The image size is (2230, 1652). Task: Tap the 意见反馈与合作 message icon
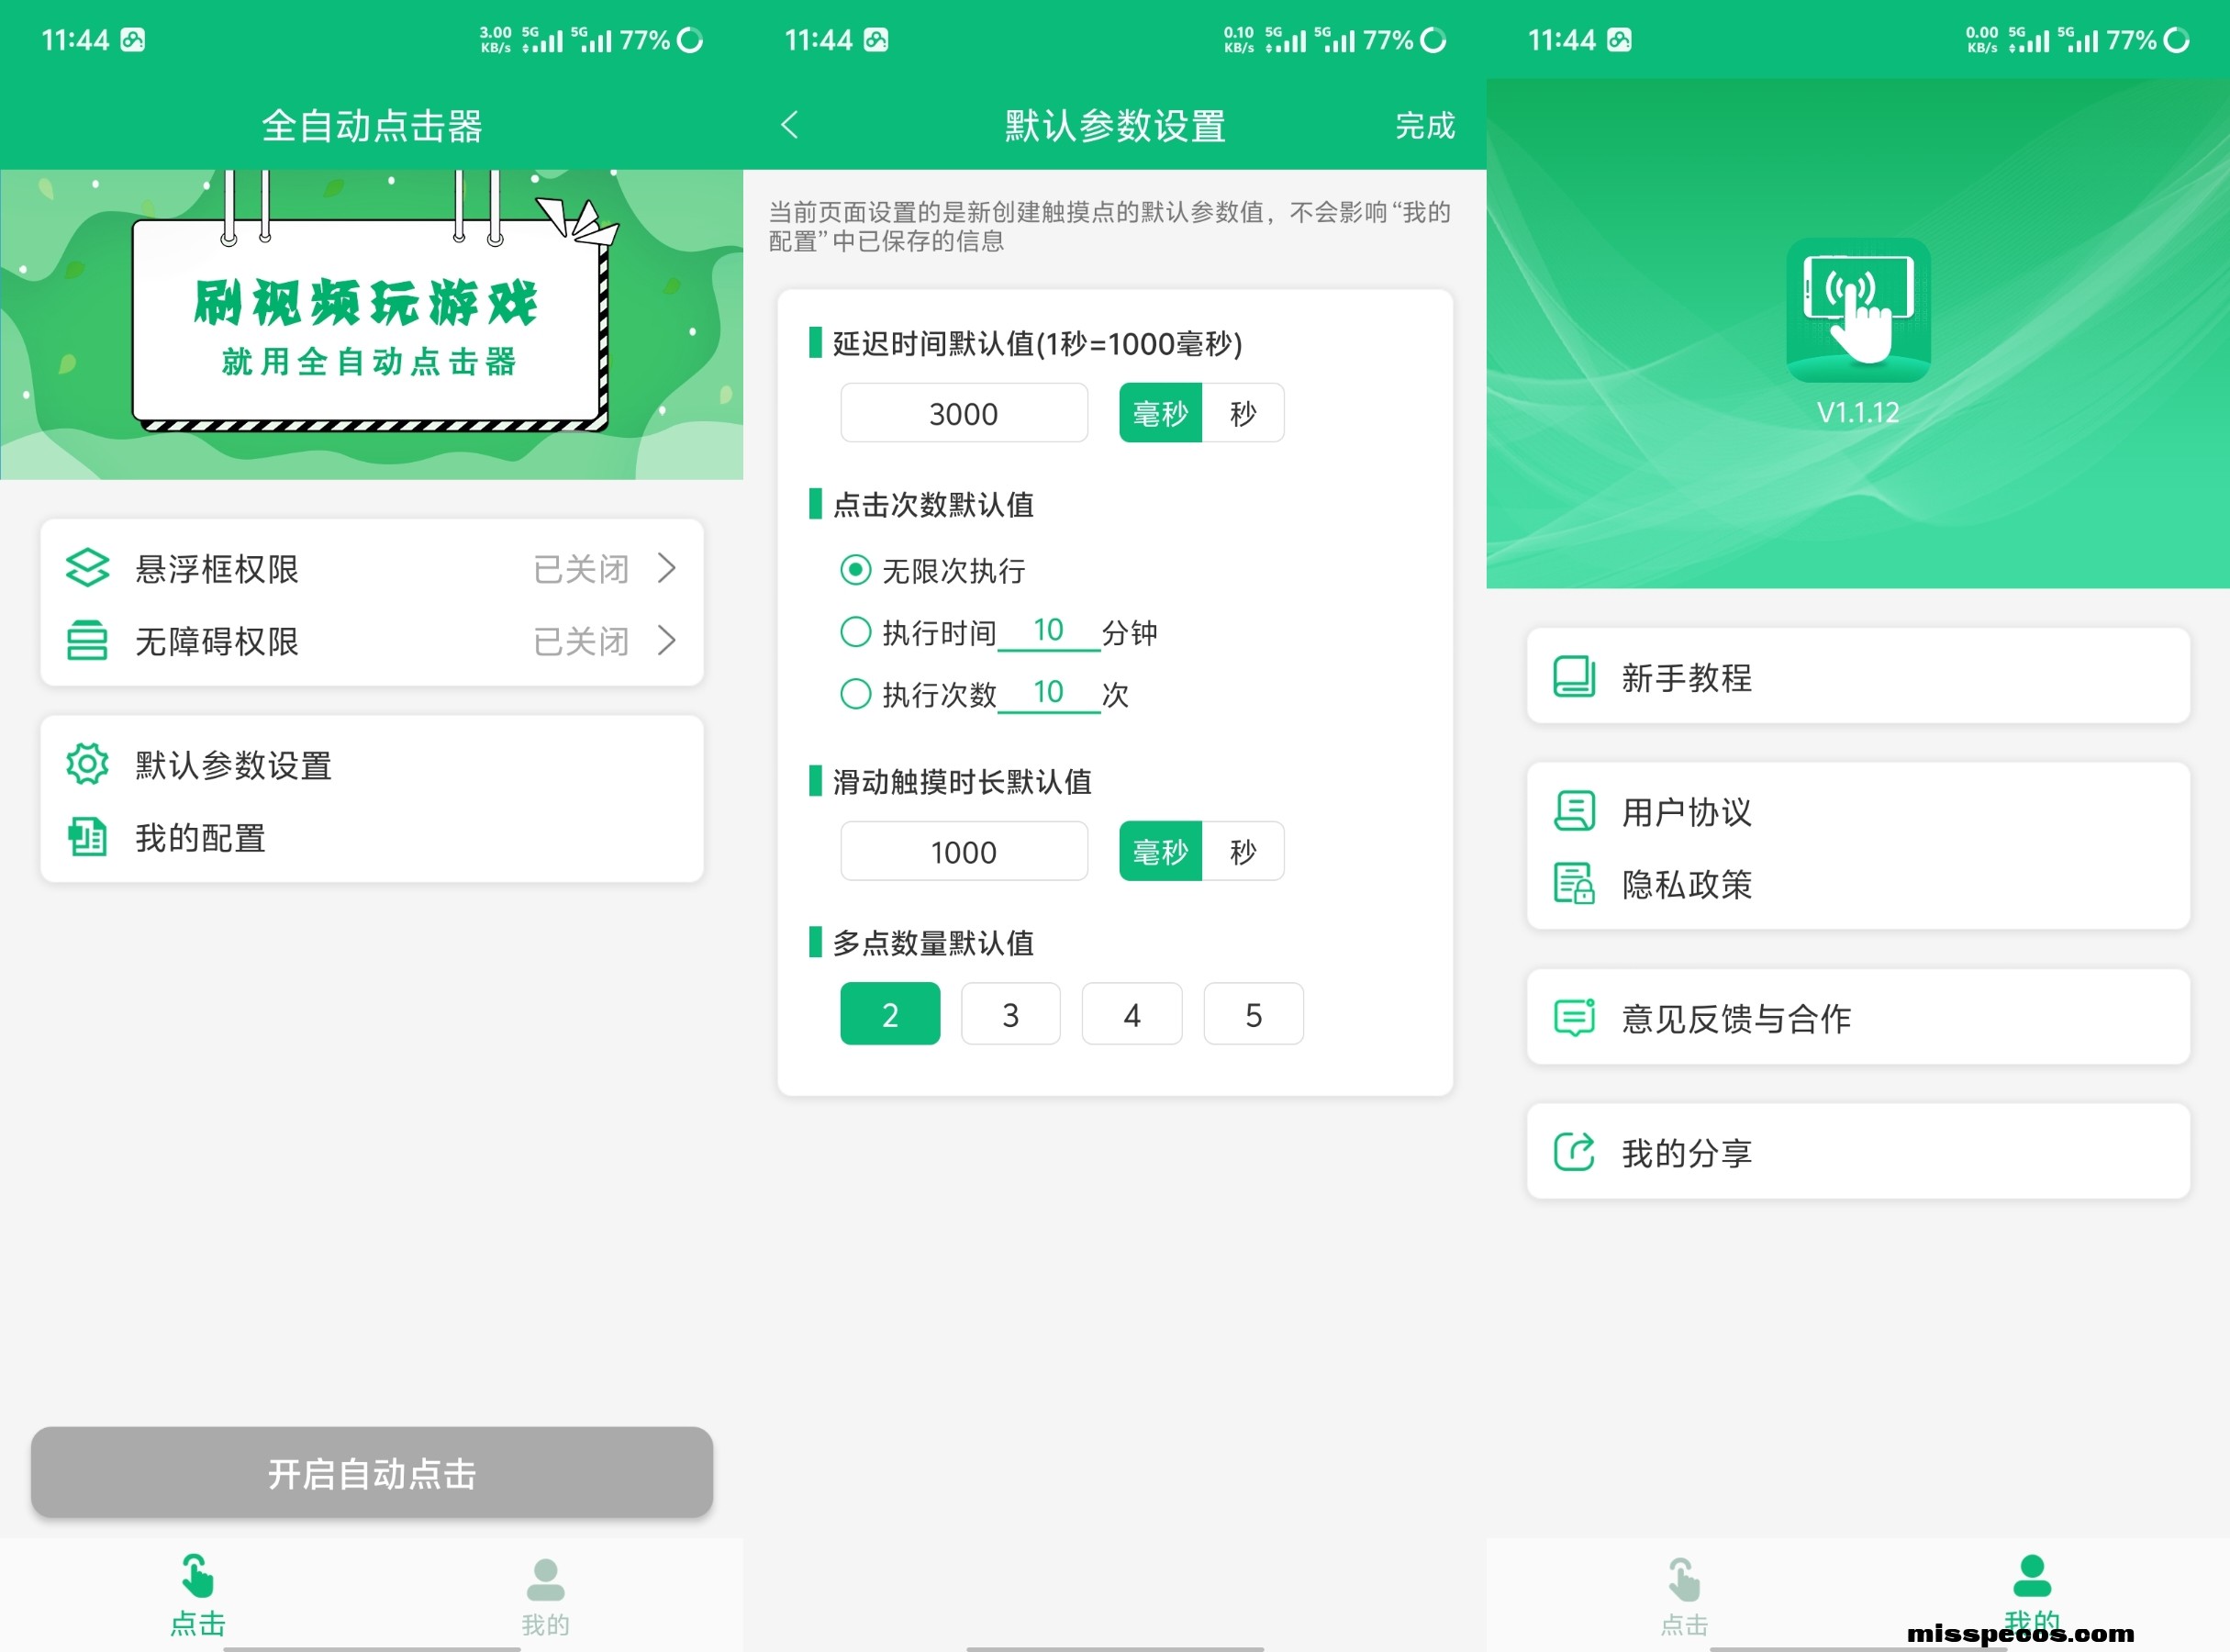point(1574,1018)
